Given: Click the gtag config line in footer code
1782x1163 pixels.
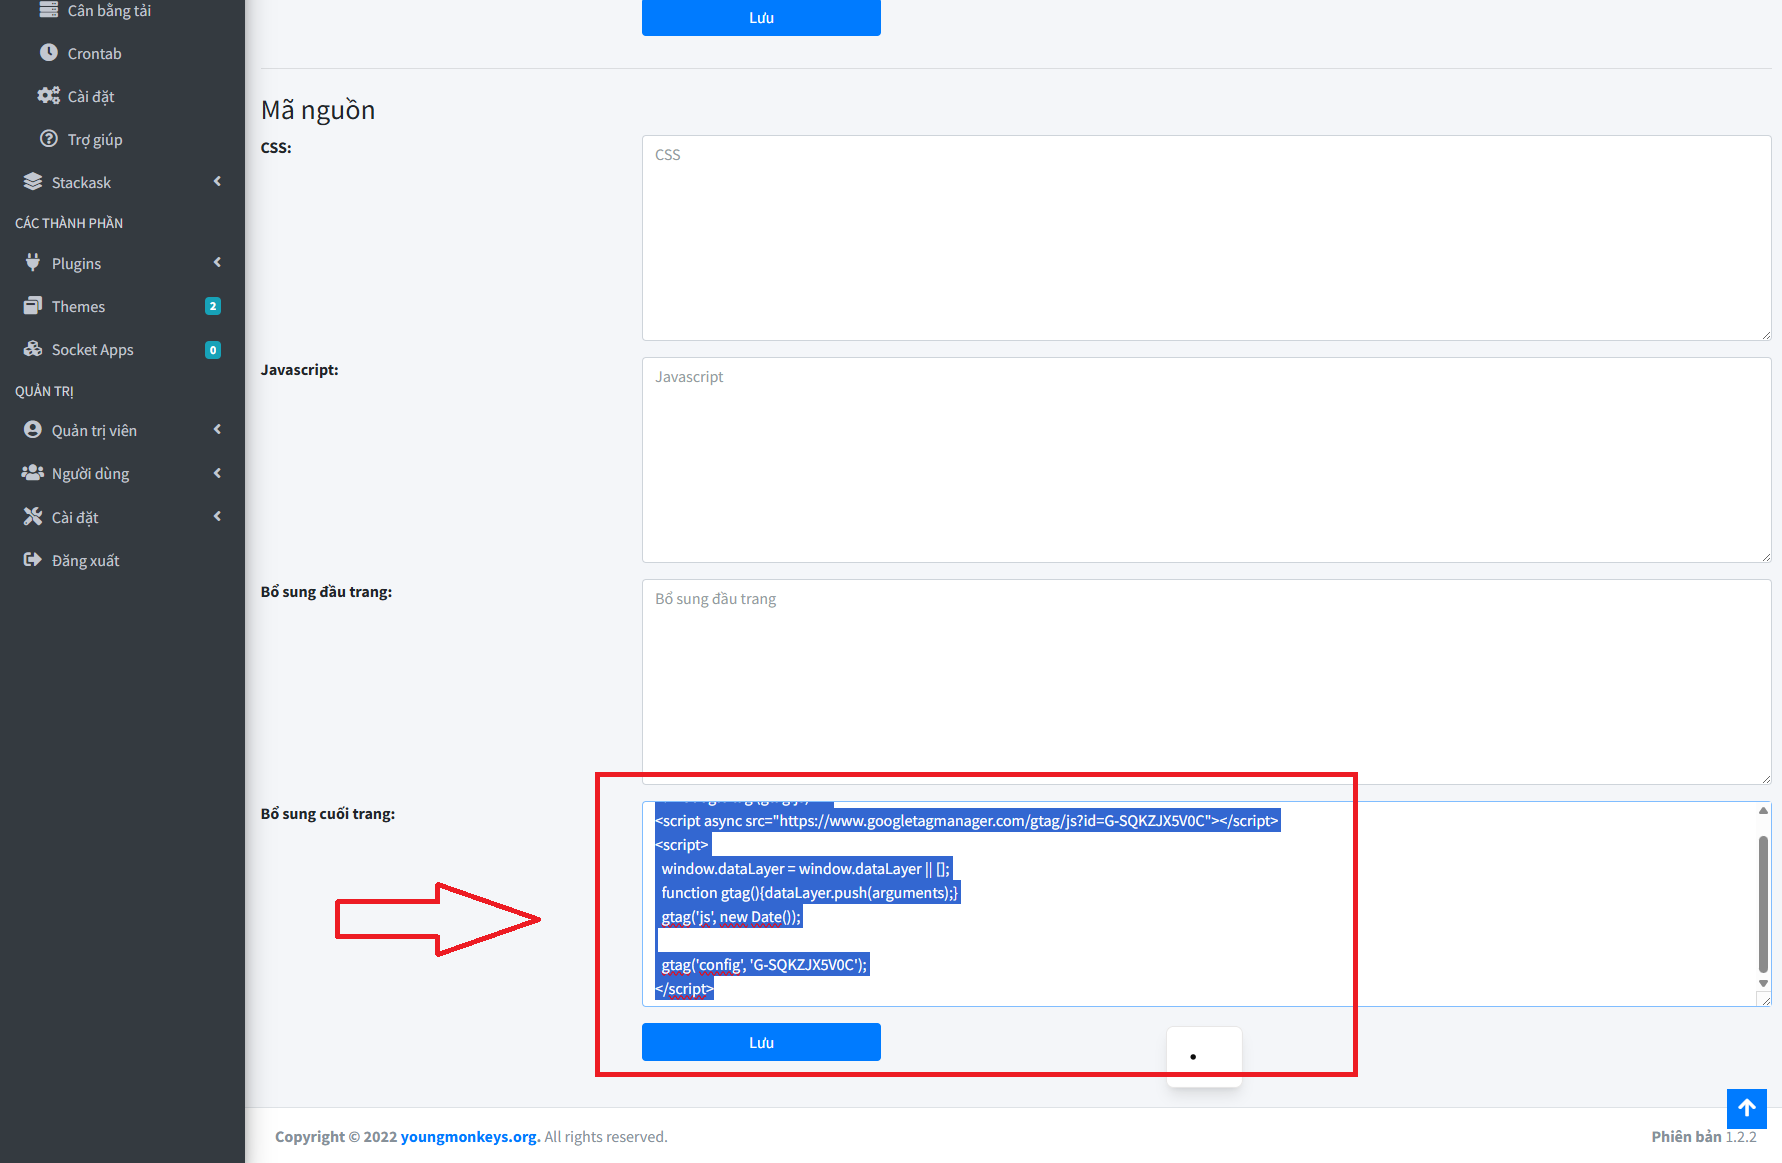Looking at the screenshot, I should point(765,965).
